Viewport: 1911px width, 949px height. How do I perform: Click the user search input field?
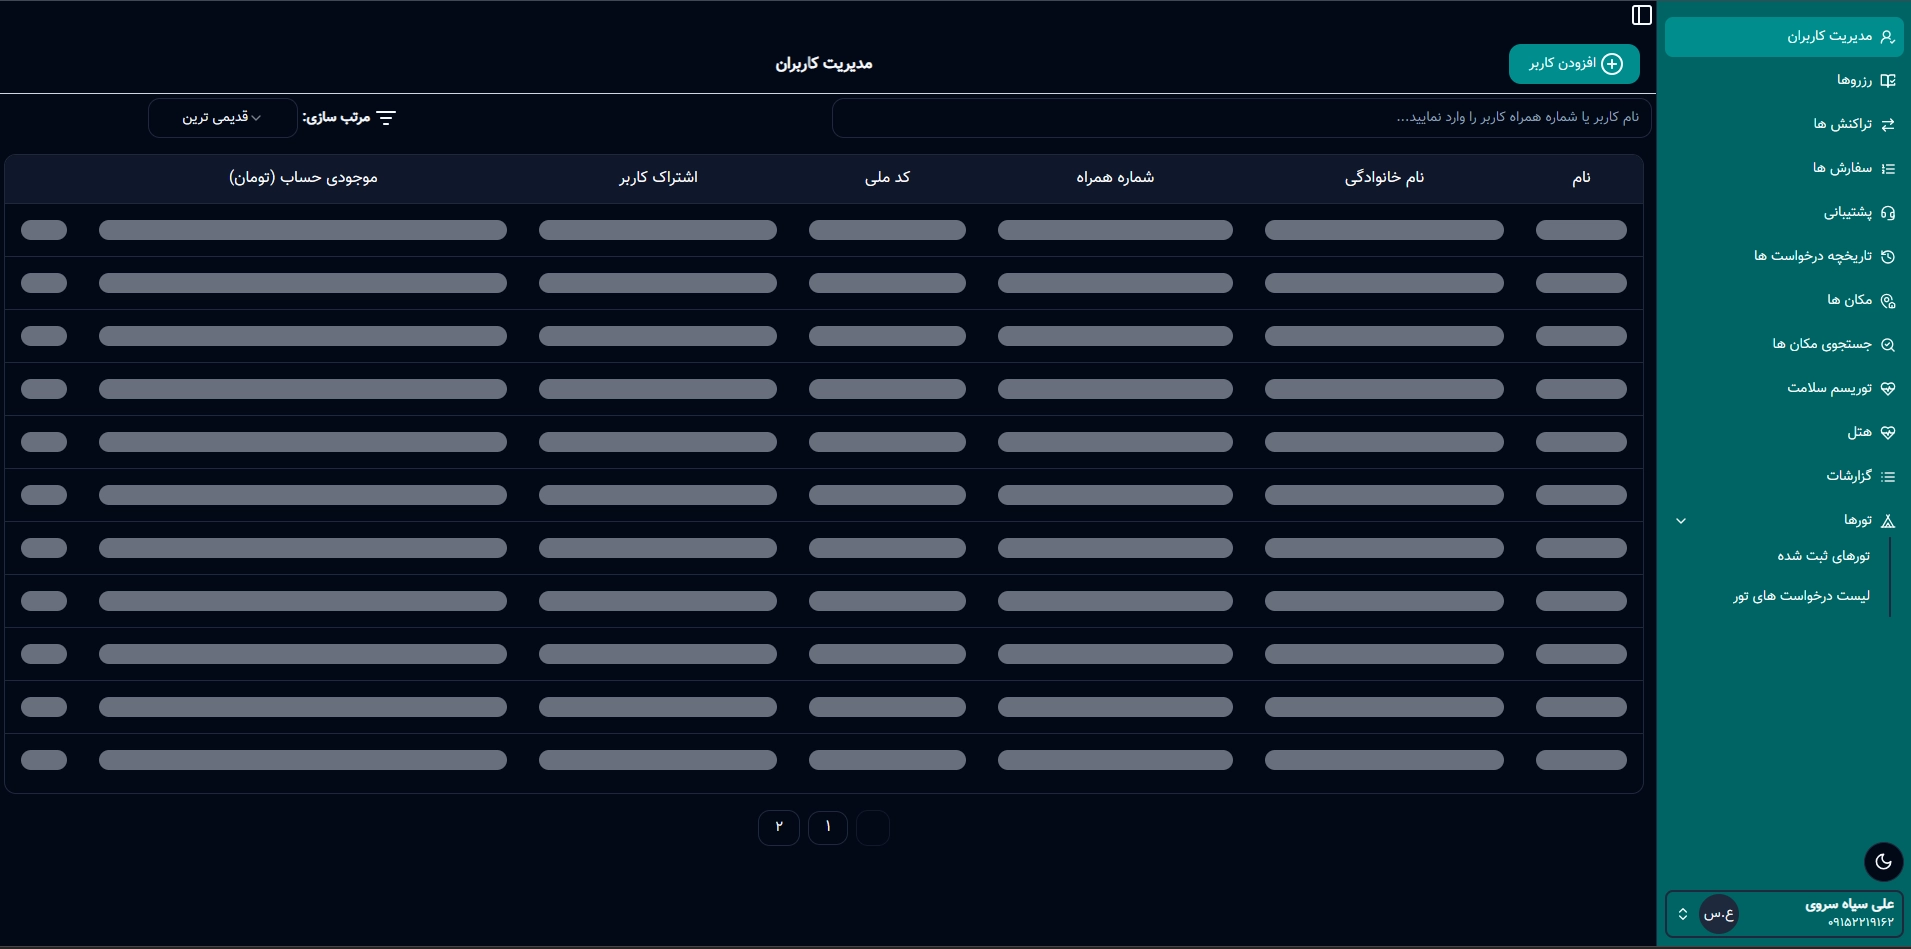pos(1240,118)
